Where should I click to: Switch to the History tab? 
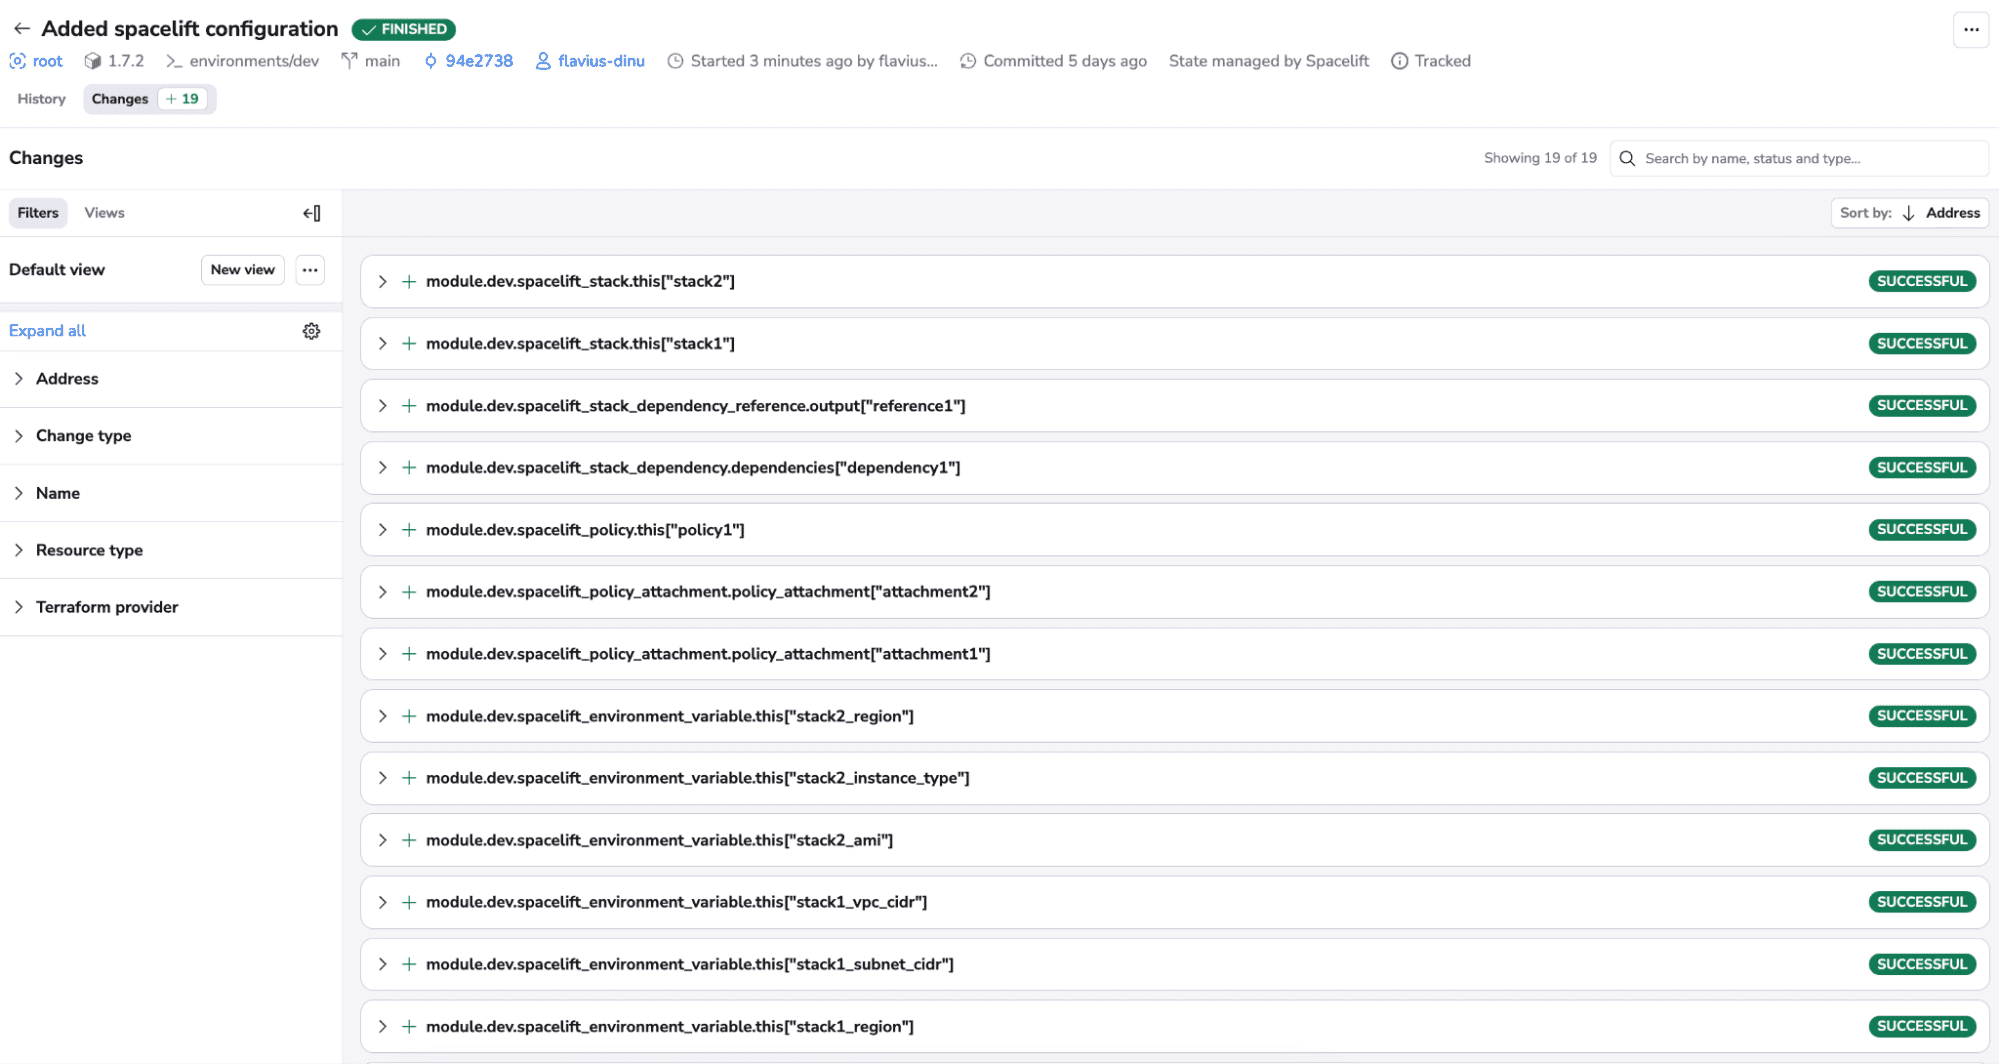pos(41,99)
